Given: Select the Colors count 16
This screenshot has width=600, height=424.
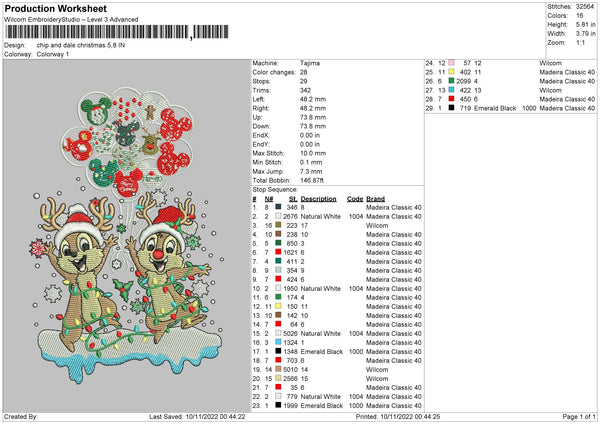Looking at the screenshot, I should [x=579, y=16].
